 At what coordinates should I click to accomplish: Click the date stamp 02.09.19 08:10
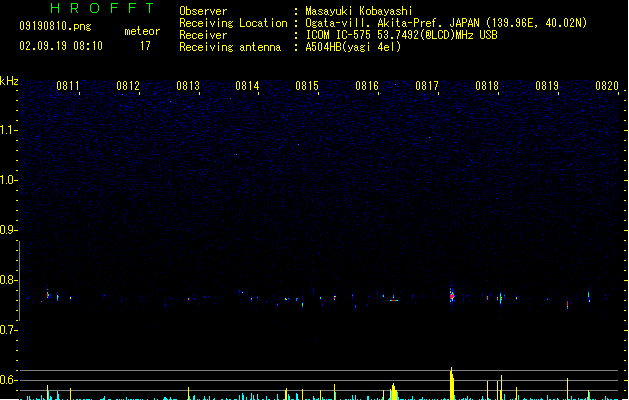61,46
